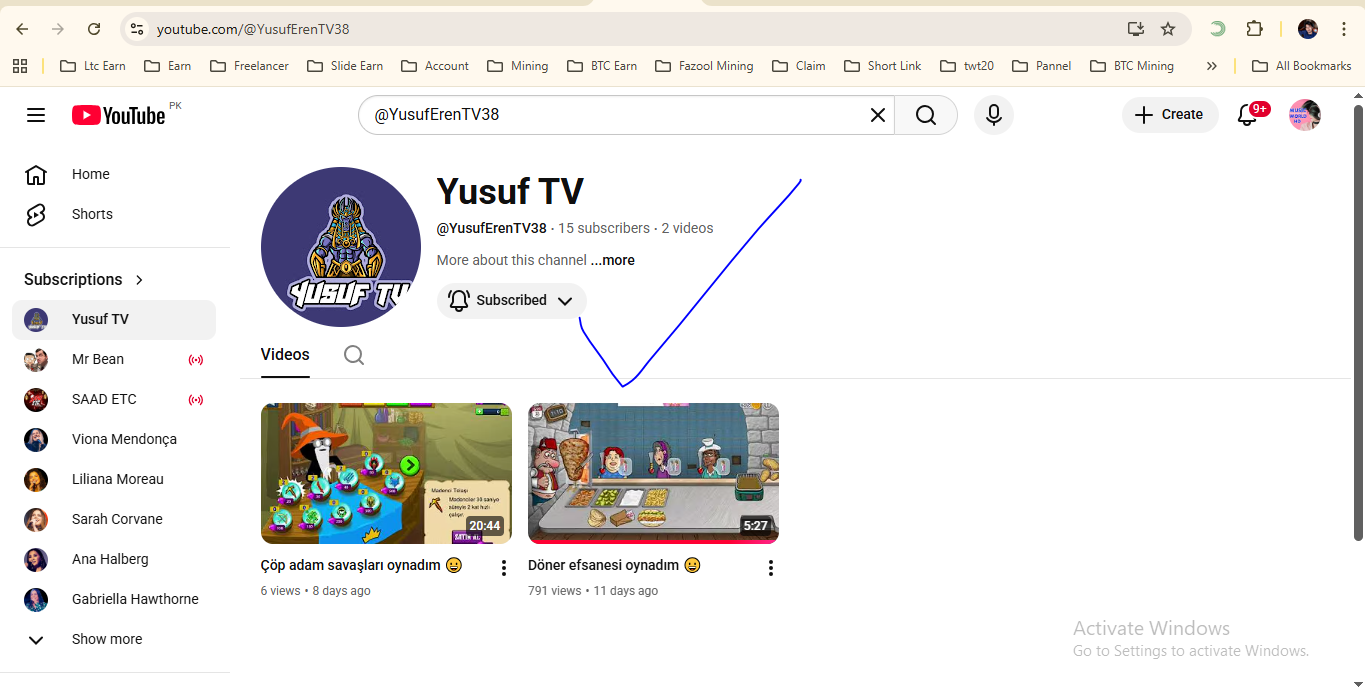1365x694 pixels.
Task: Click the green extension icon in toolbar
Action: 1217,29
